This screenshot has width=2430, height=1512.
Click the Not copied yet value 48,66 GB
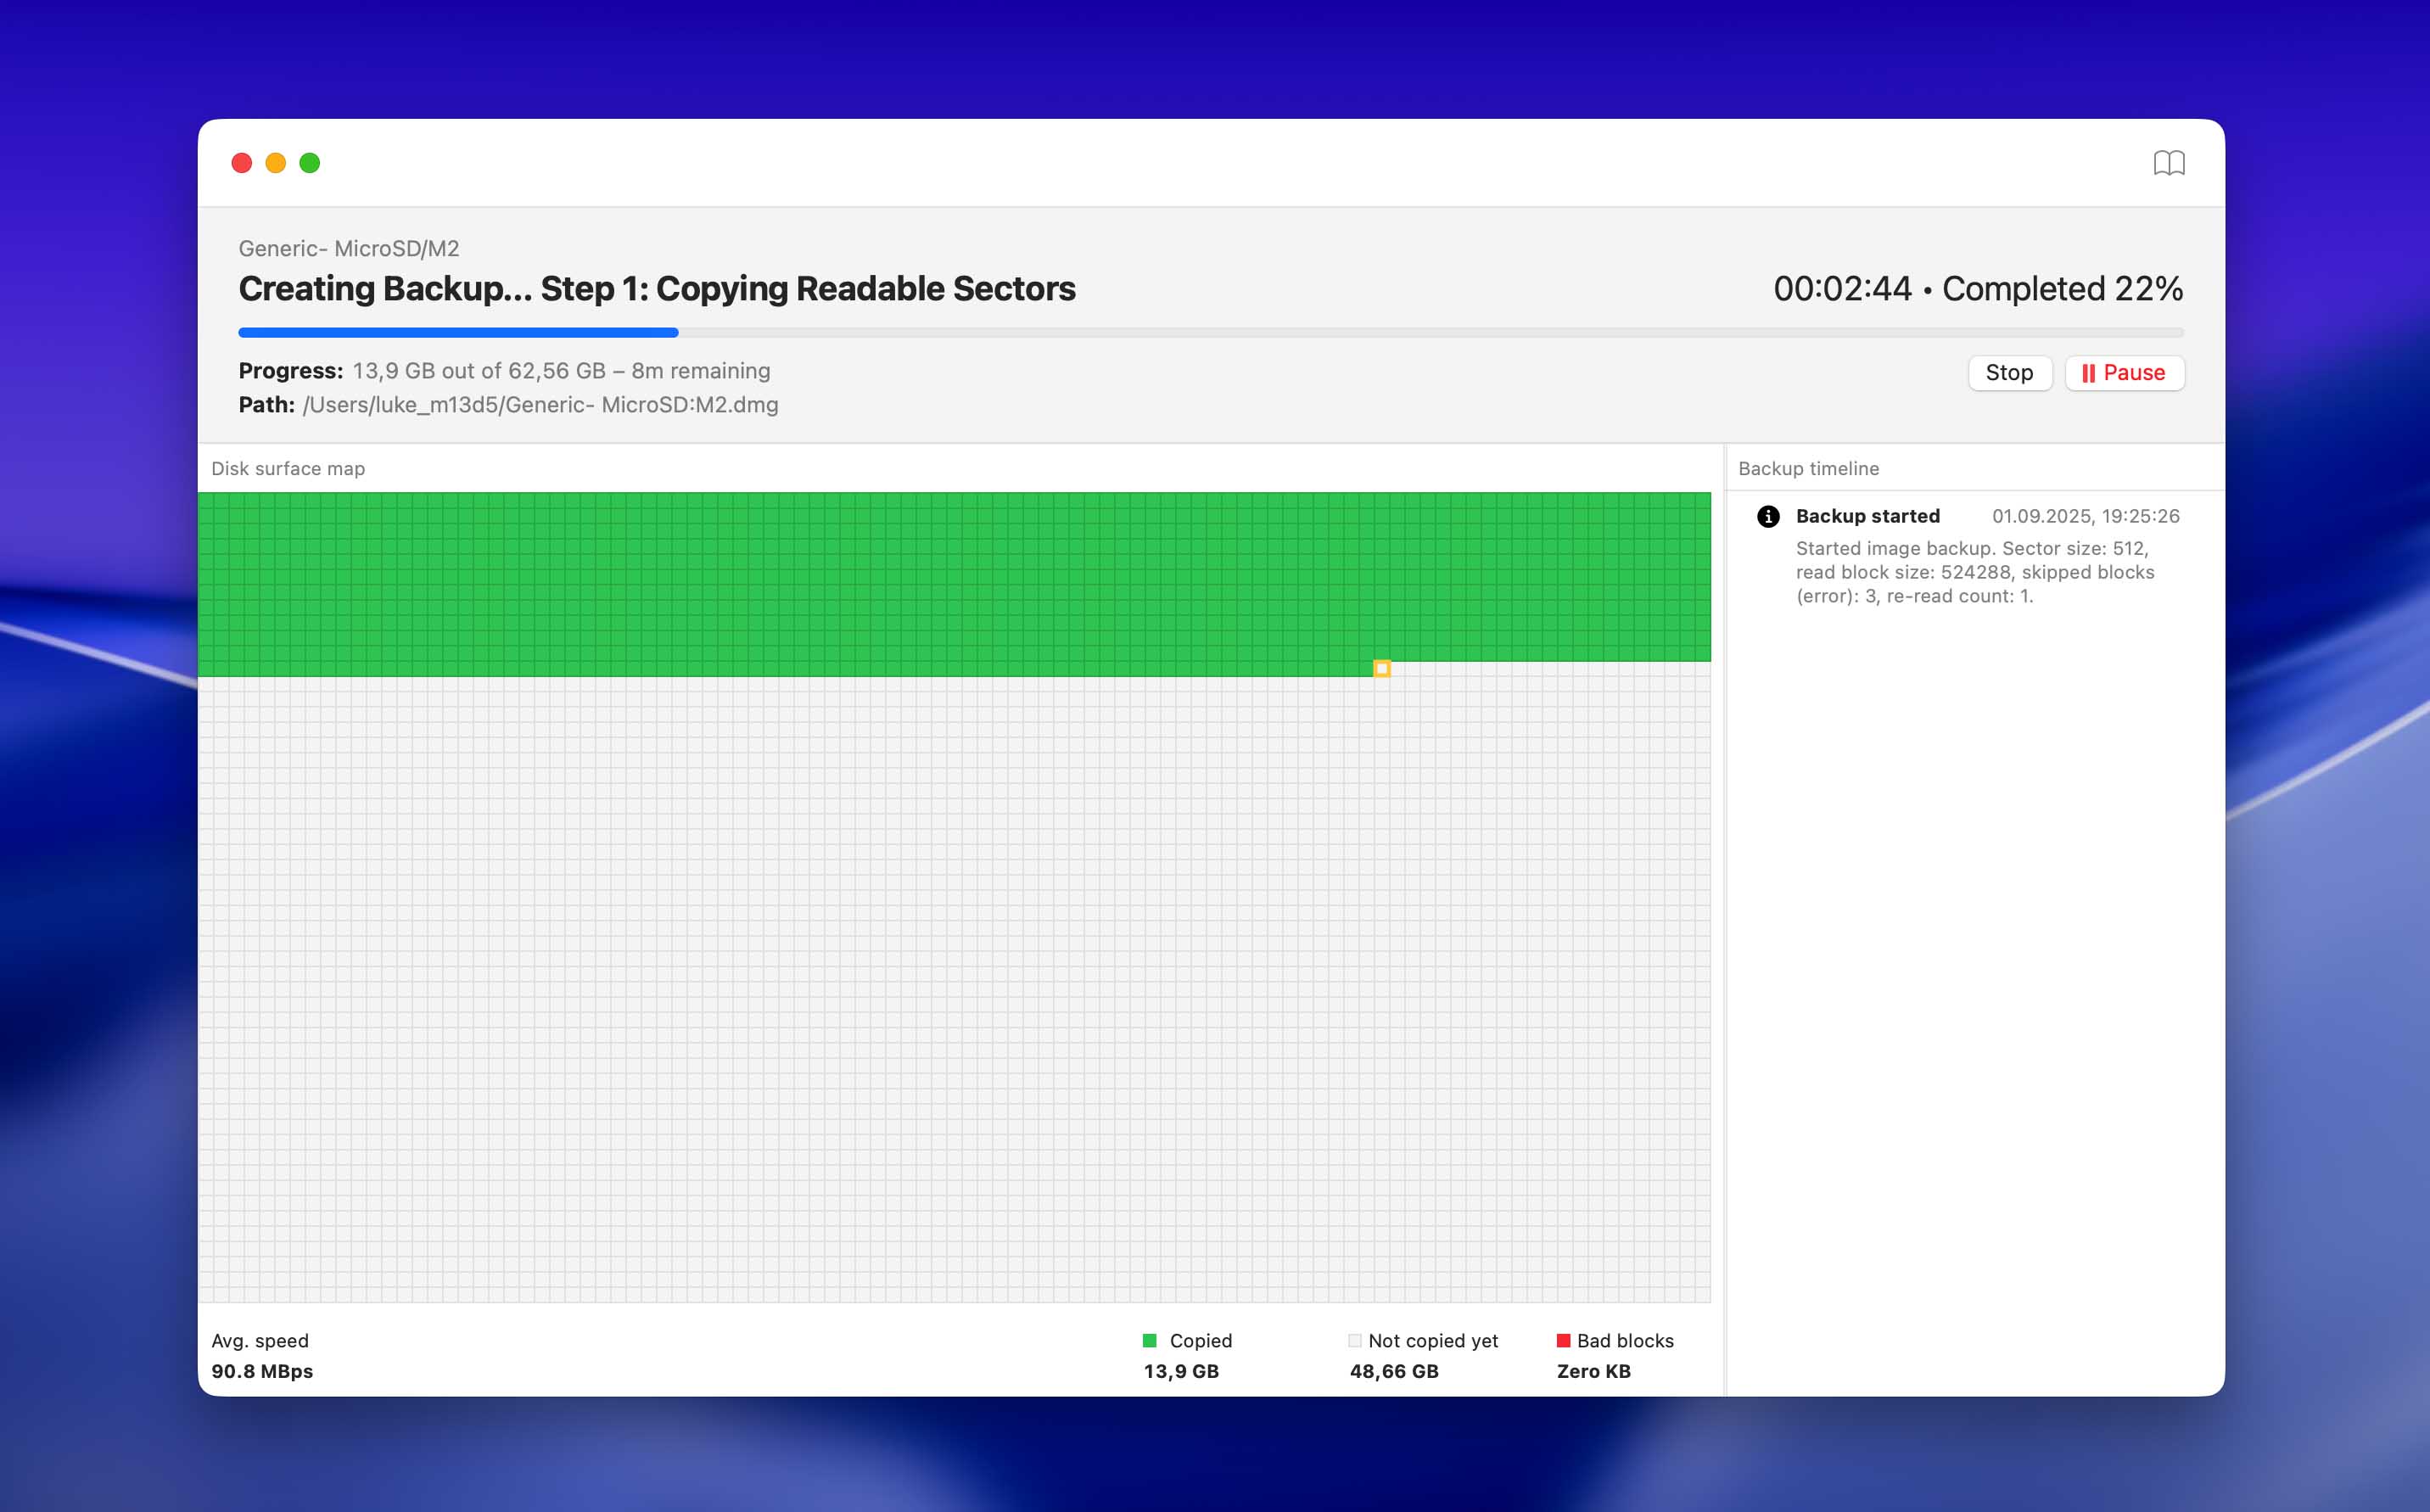[x=1394, y=1371]
